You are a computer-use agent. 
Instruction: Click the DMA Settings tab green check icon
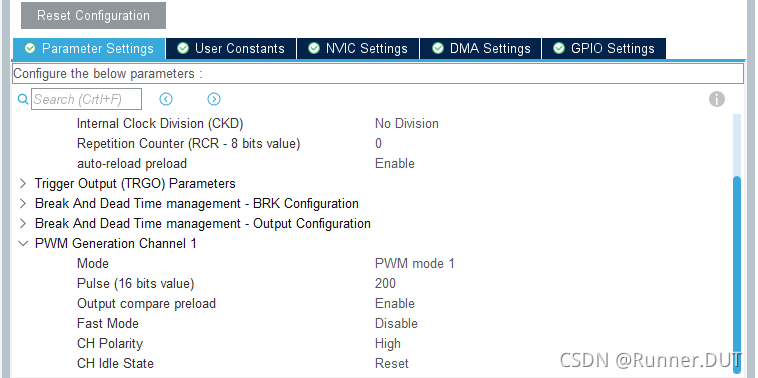tap(438, 48)
